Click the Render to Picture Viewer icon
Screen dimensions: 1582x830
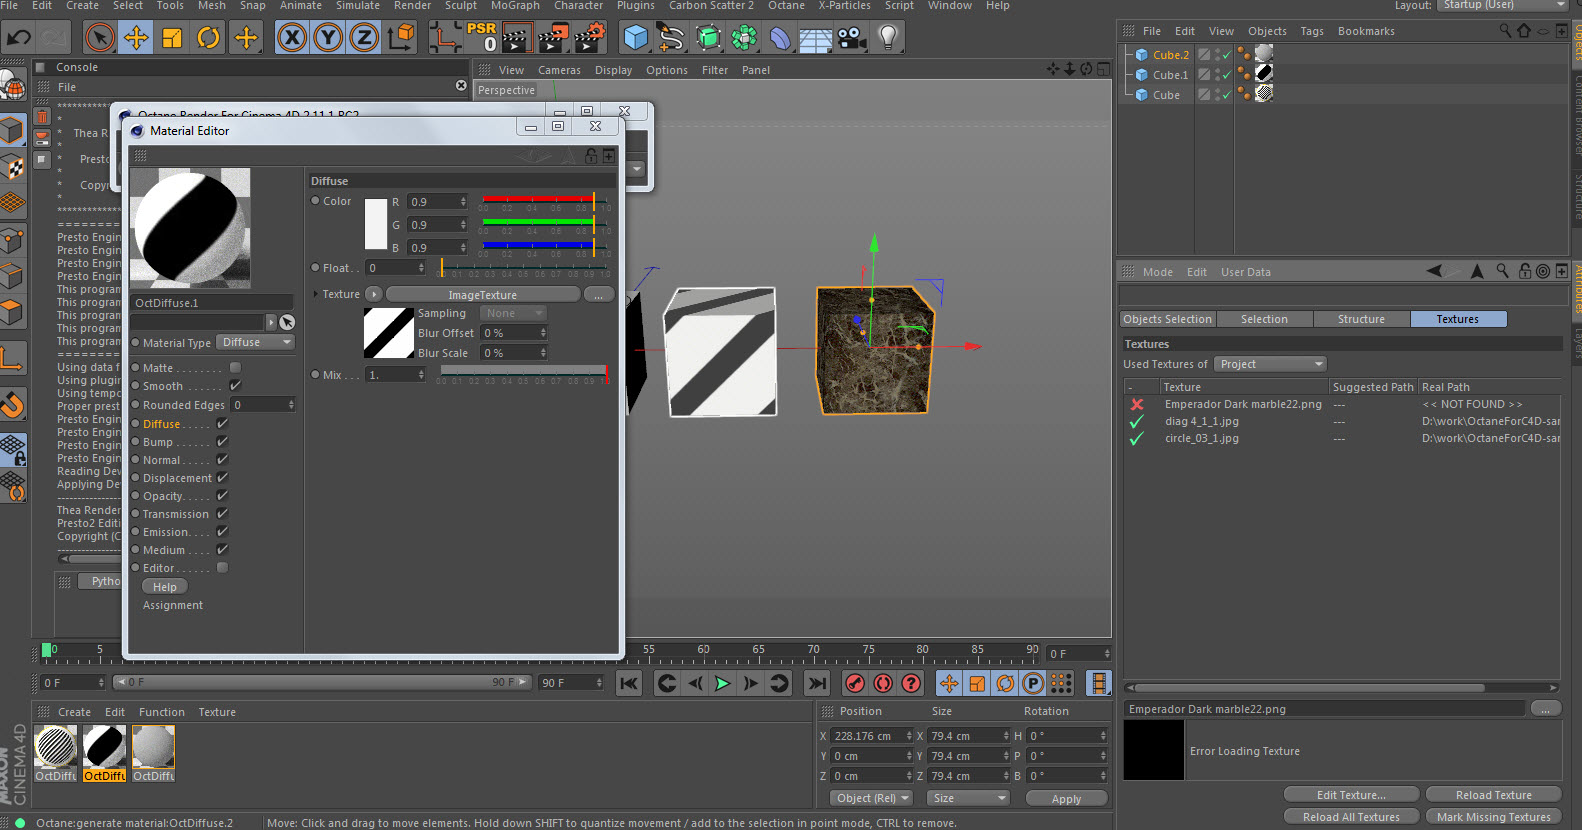pos(552,39)
